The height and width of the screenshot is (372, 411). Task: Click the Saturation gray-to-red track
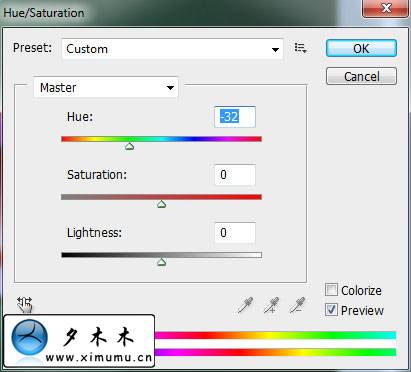(x=162, y=197)
